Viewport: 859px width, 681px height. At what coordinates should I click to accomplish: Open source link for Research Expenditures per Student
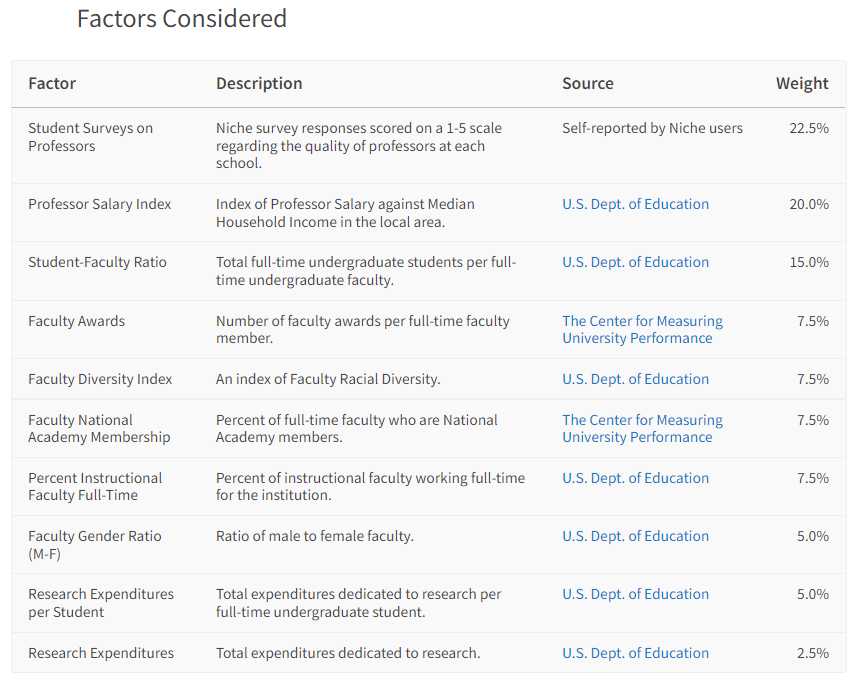pos(635,594)
